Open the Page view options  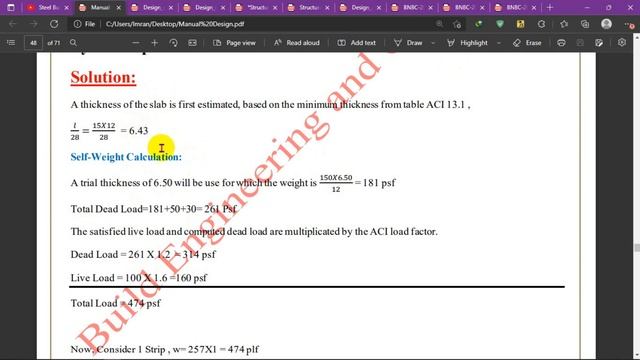pos(234,42)
